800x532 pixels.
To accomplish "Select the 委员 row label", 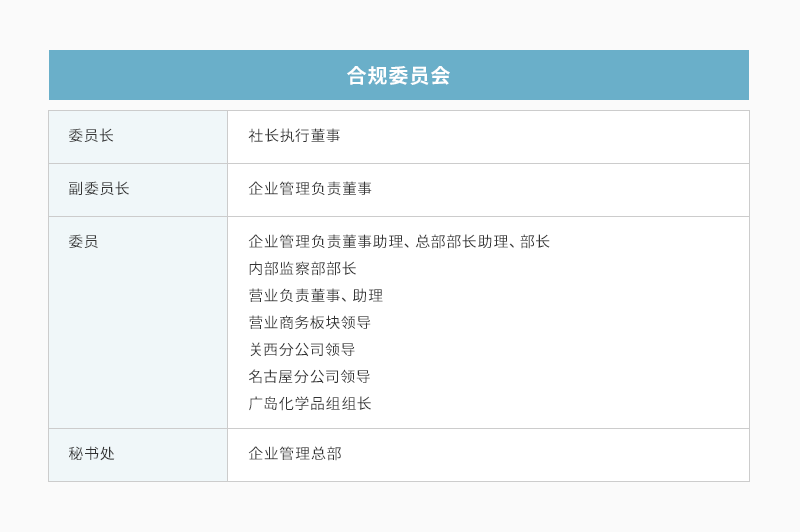I will [x=83, y=242].
